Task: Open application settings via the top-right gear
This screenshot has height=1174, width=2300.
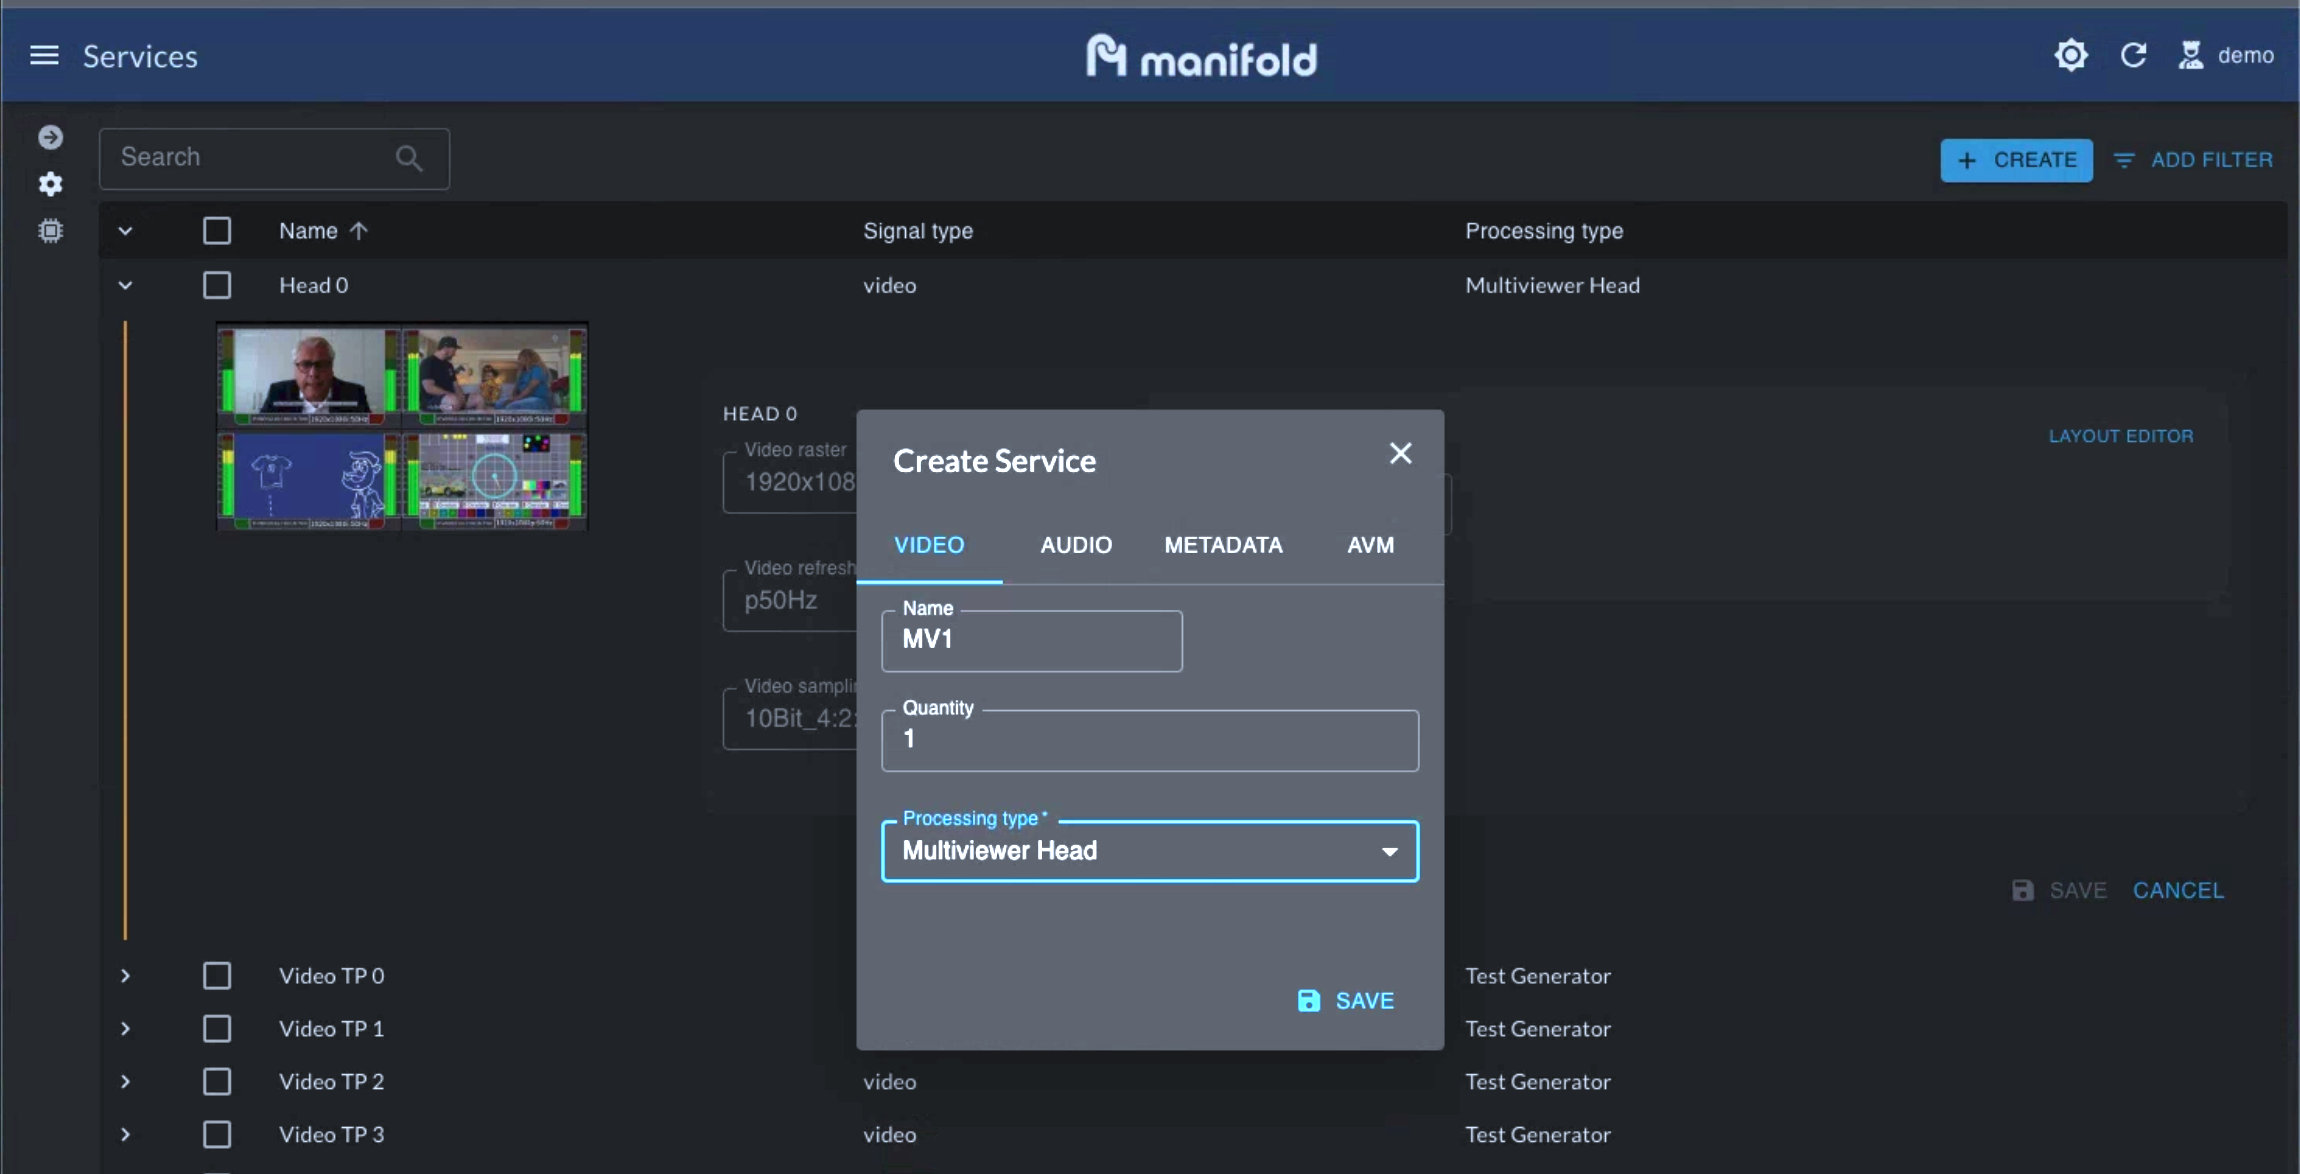Action: pyautogui.click(x=2070, y=55)
